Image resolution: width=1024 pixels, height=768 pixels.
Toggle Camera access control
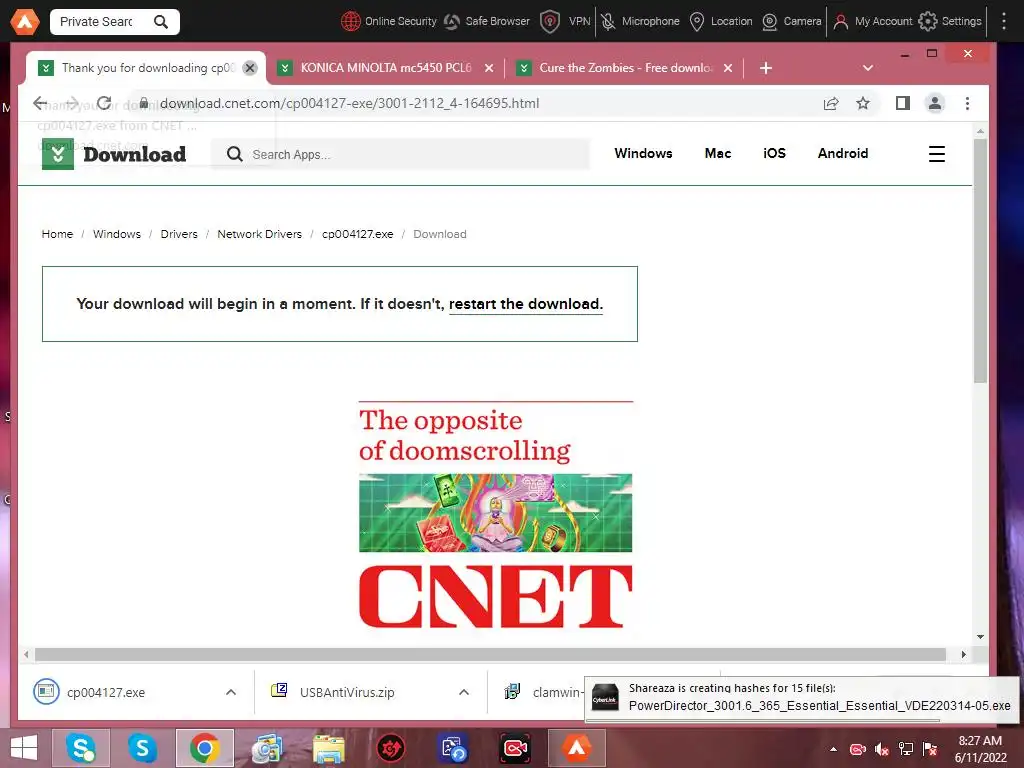pos(792,22)
